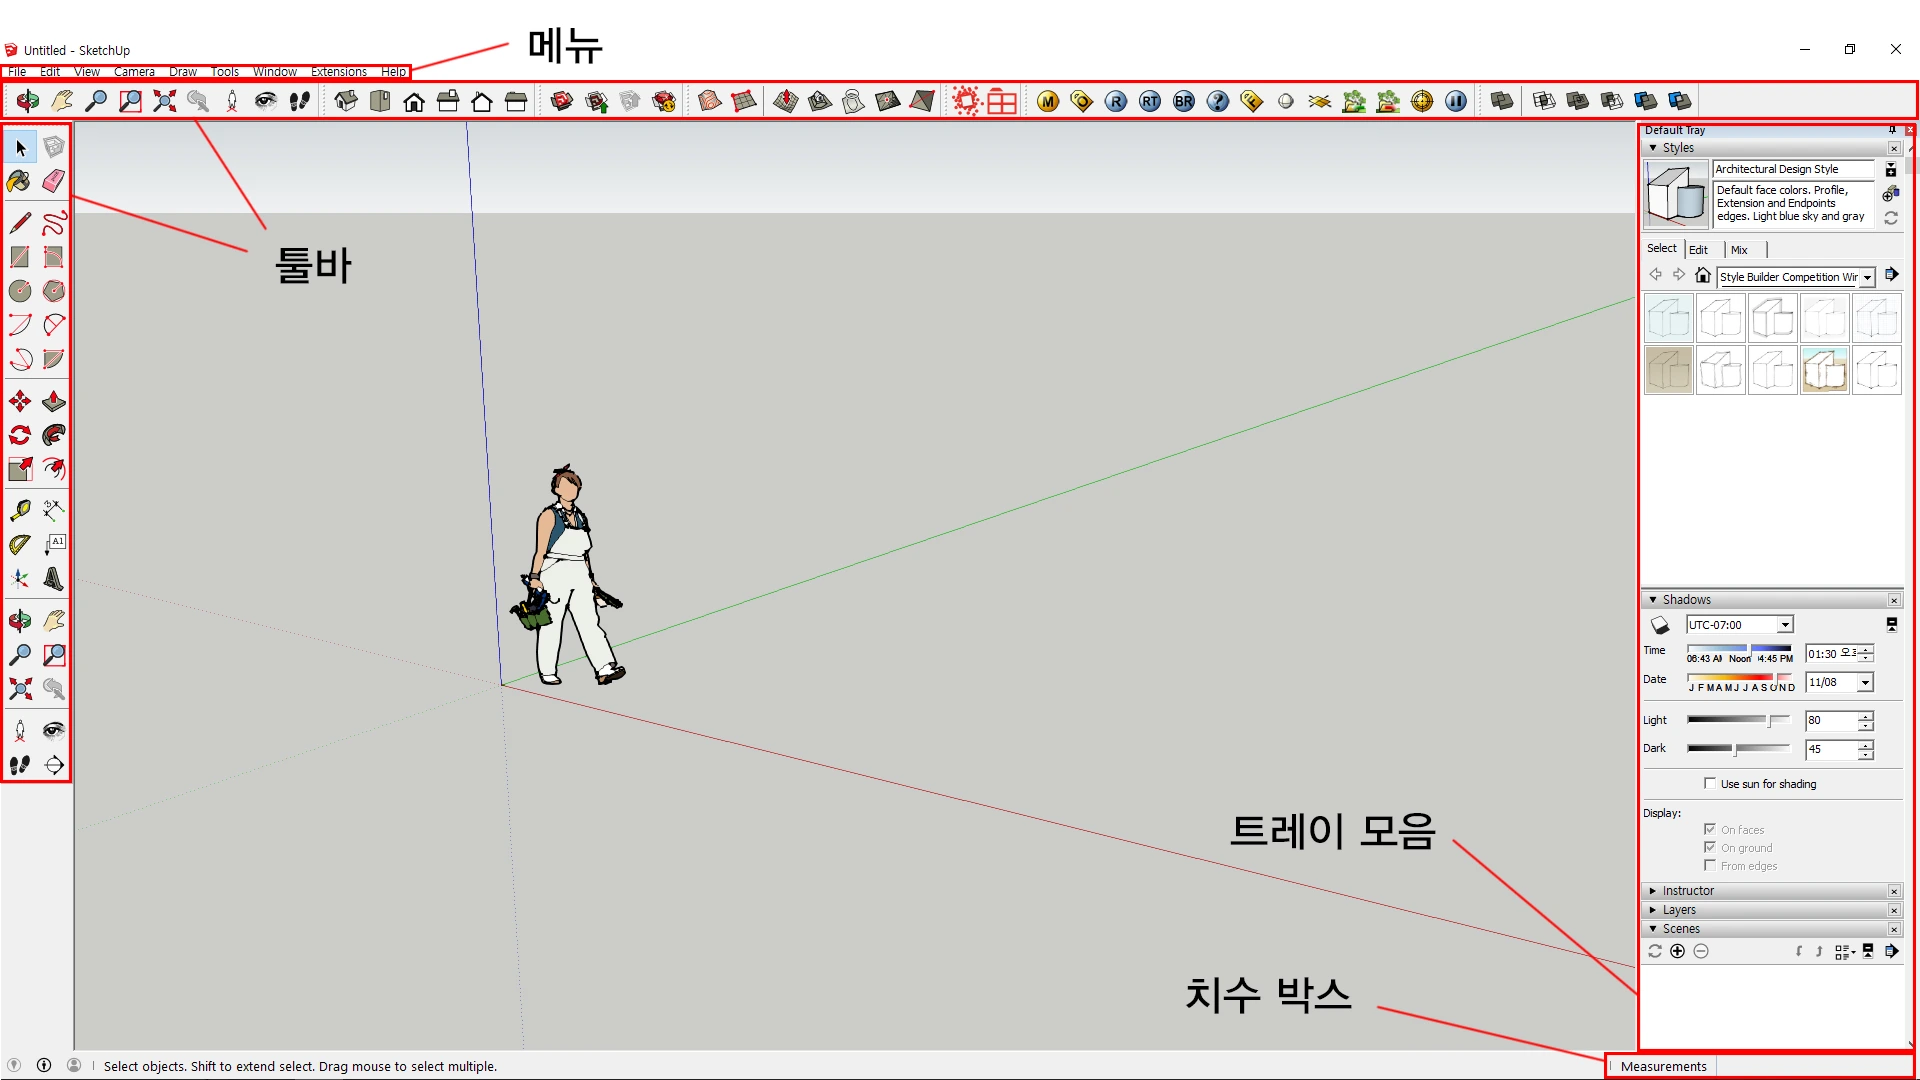This screenshot has height=1080, width=1920.
Task: Open the Style Builder Competition collection dropdown
Action: (1867, 277)
